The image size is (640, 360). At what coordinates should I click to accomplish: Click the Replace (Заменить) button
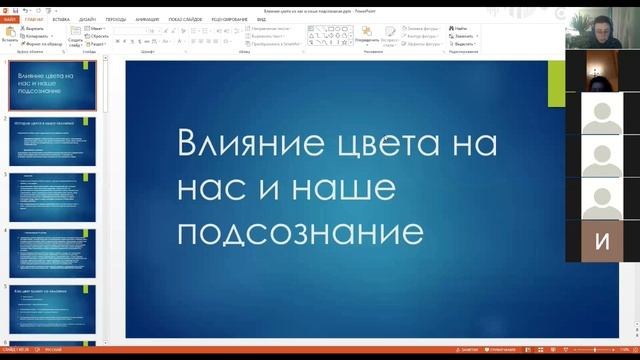462,36
